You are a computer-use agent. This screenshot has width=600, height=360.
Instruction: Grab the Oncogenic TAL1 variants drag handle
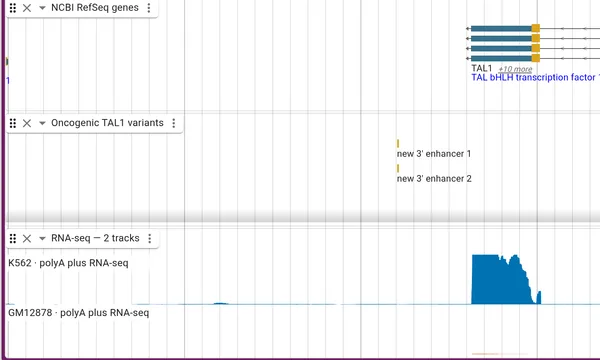(x=13, y=123)
